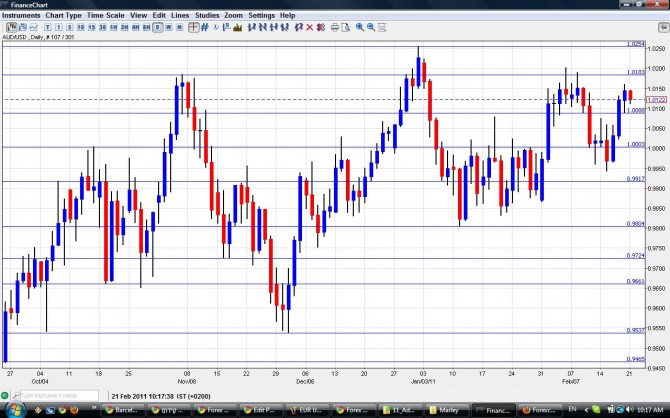The width and height of the screenshot is (670, 418).
Task: Click the 0.9804 horizontal line label
Action: pos(636,224)
